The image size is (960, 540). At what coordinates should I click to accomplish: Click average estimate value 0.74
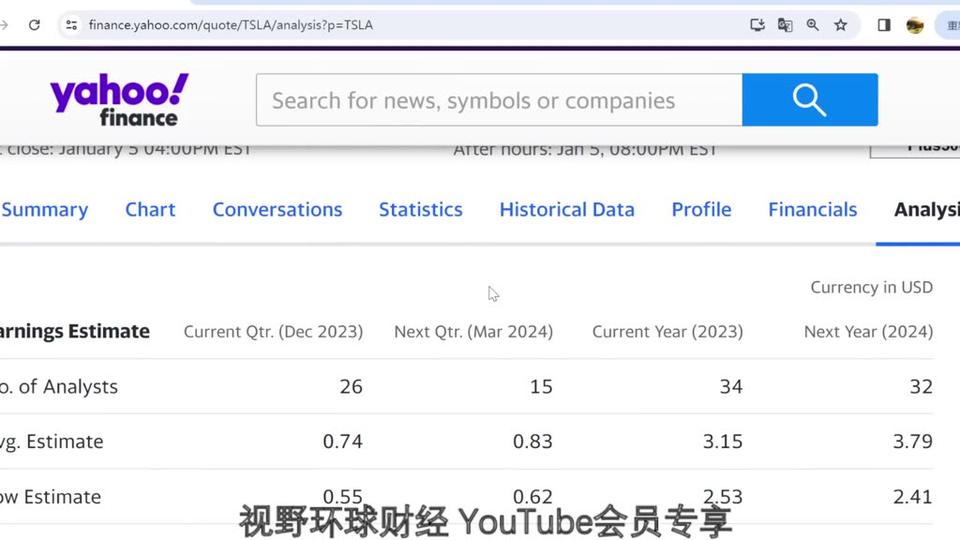click(x=343, y=442)
